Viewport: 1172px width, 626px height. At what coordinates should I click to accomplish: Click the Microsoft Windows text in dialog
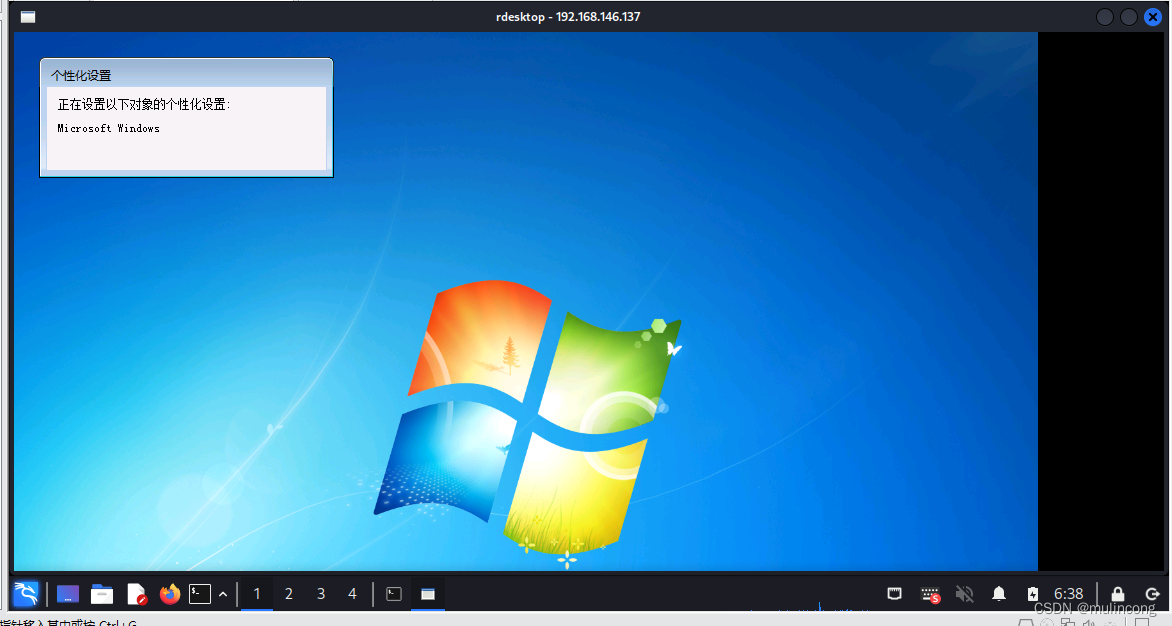[108, 128]
